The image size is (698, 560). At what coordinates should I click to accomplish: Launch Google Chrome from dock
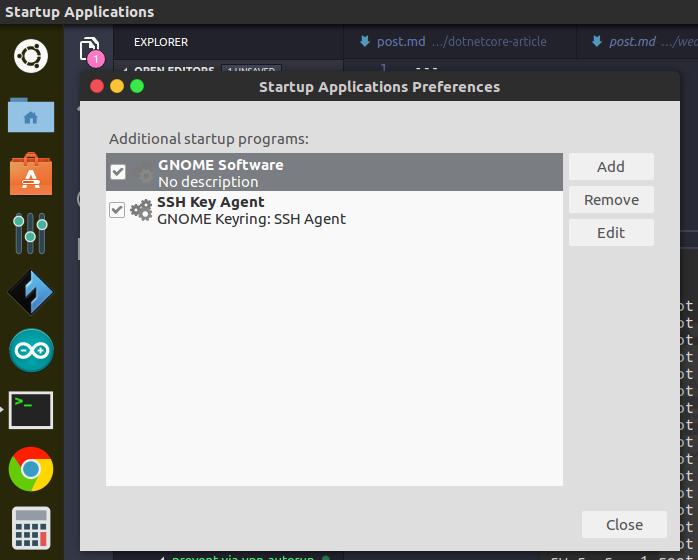(x=31, y=469)
